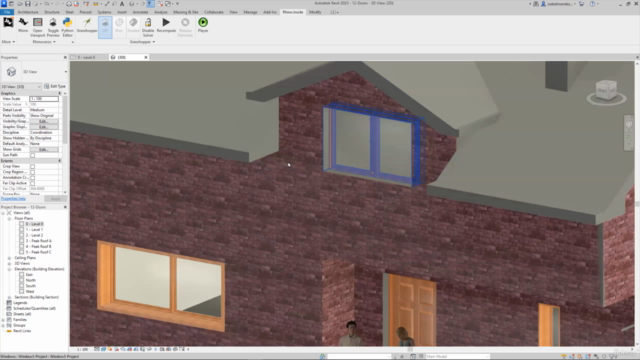Screen dimensions: 640x360
Task: Click Edit for Graphic Display Options
Action: (43, 127)
